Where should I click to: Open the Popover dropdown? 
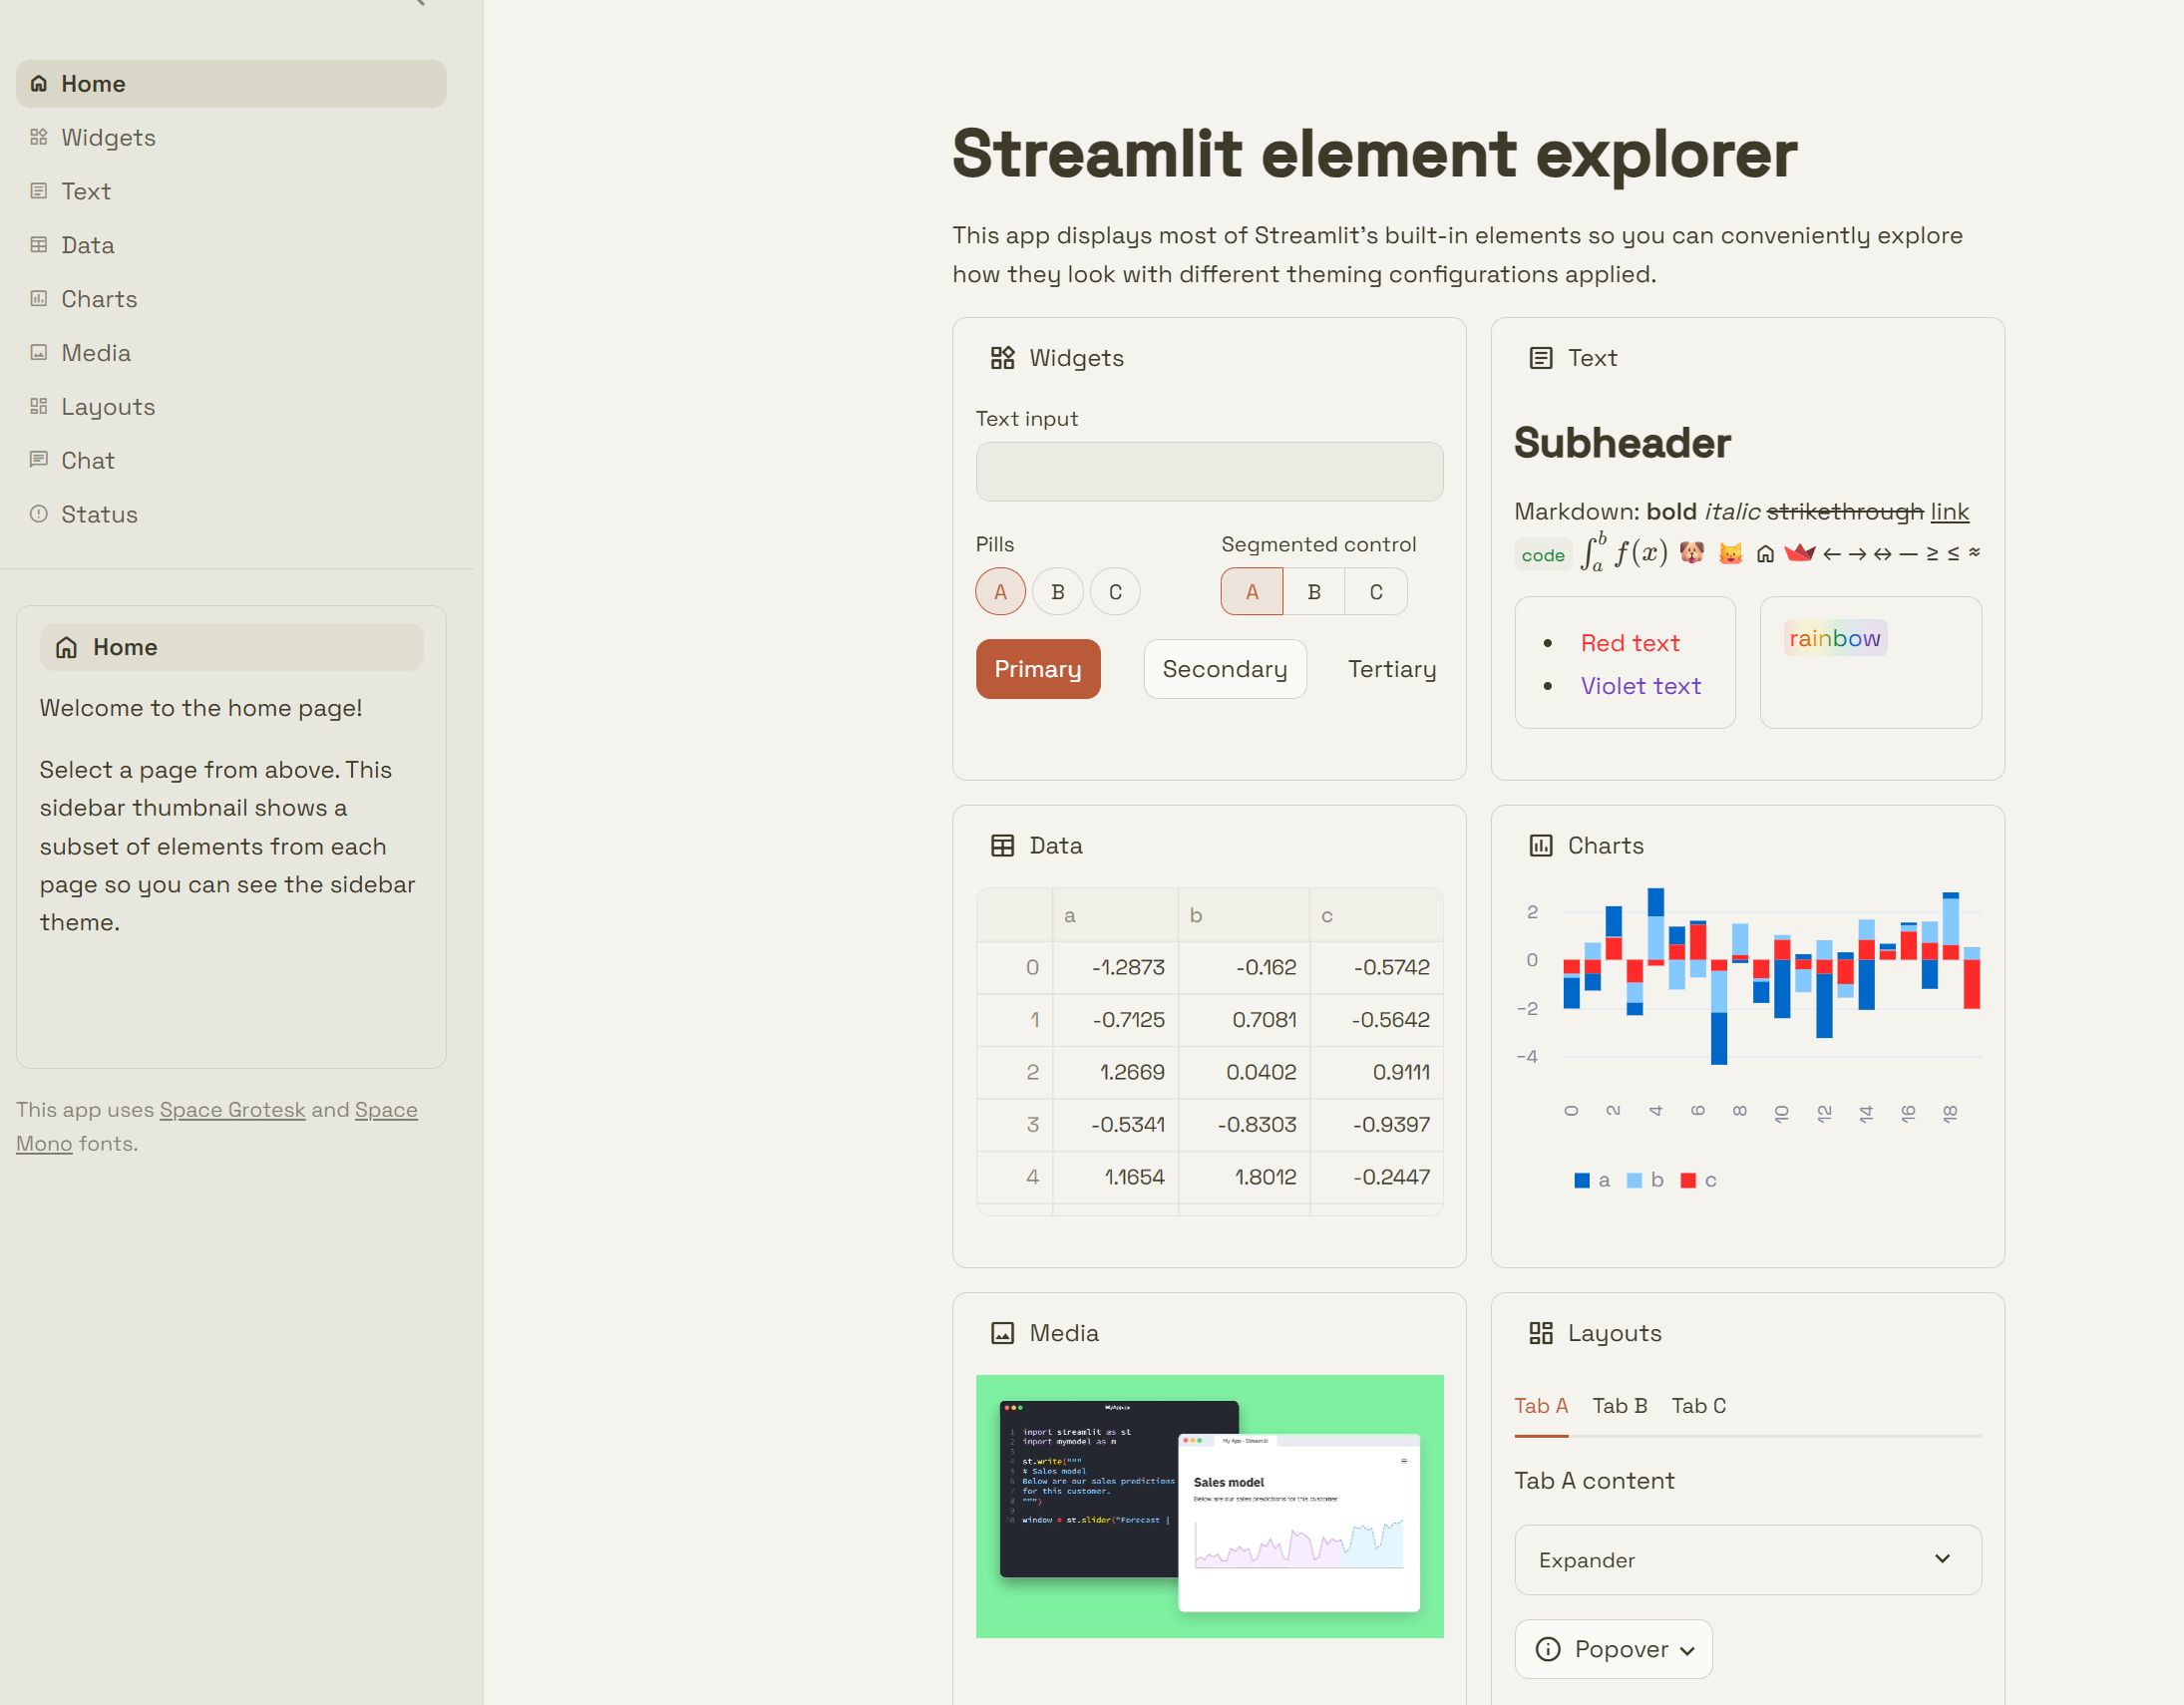[x=1612, y=1649]
